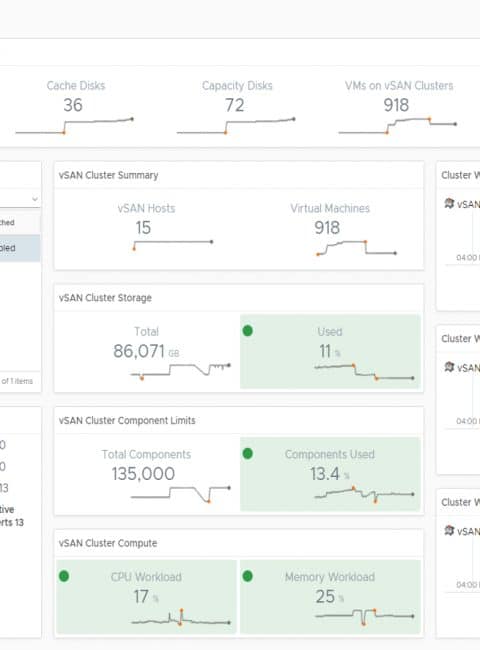Click the green status dot beside Components Used

click(x=247, y=454)
